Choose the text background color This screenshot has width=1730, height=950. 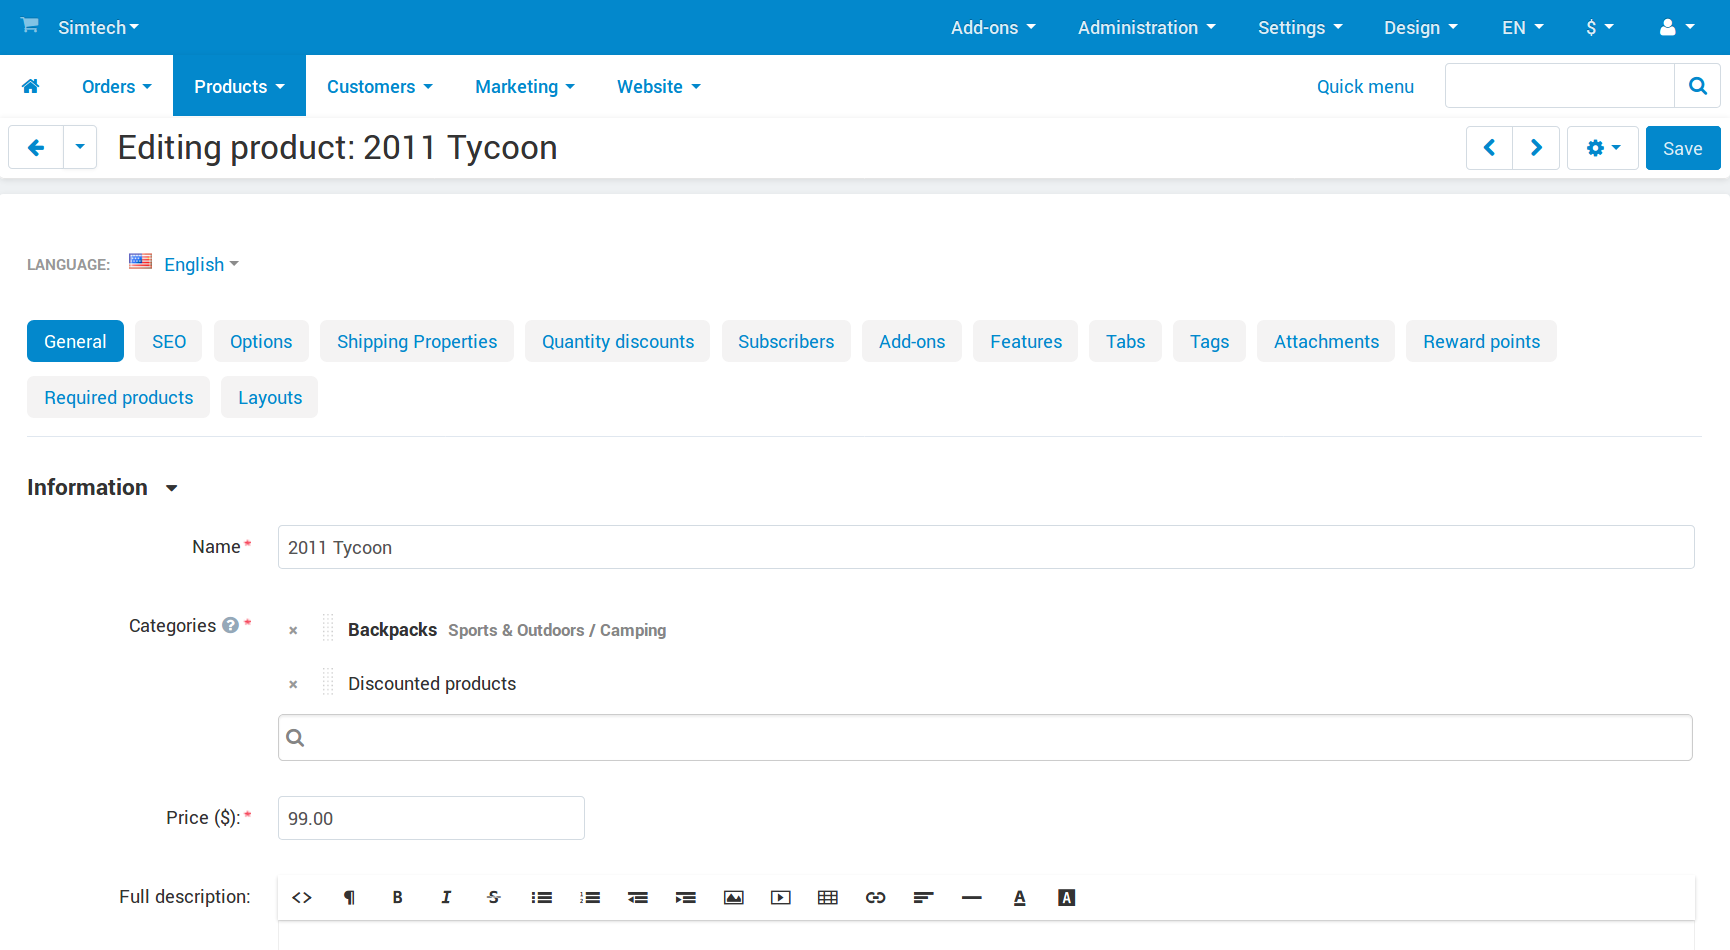(x=1067, y=898)
